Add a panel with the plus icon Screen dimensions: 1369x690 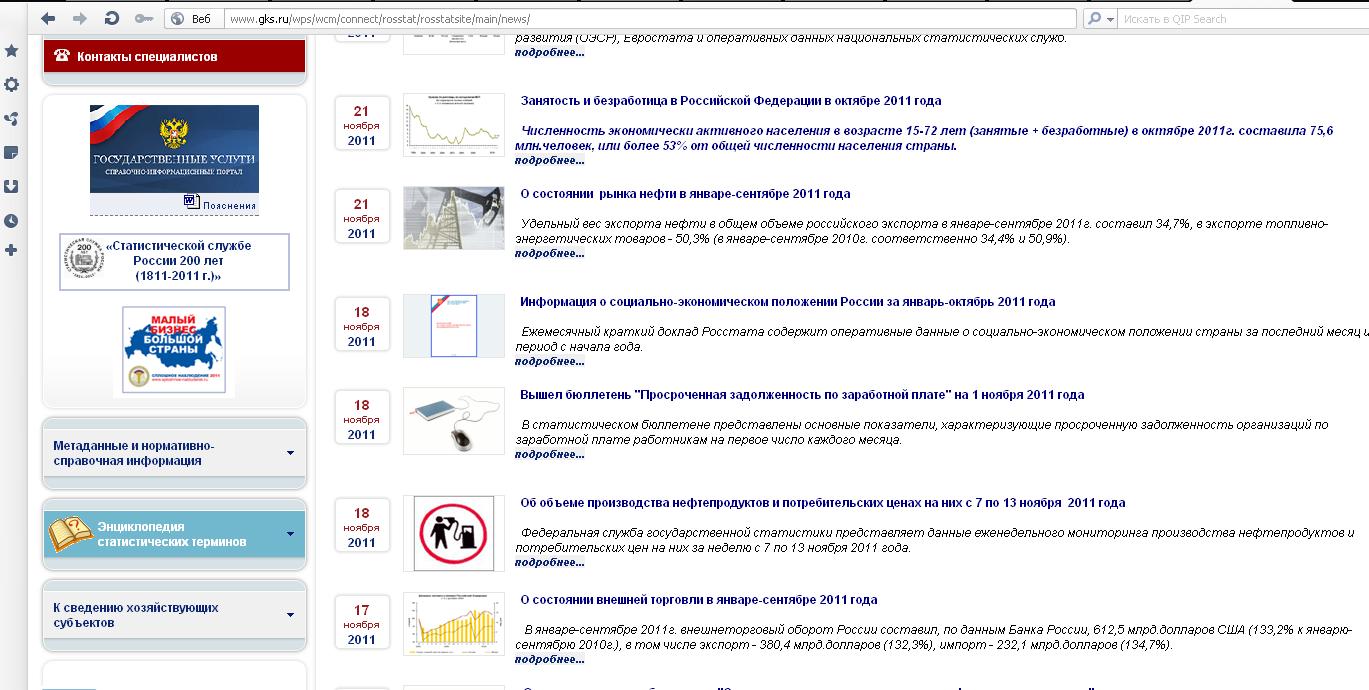pyautogui.click(x=11, y=250)
